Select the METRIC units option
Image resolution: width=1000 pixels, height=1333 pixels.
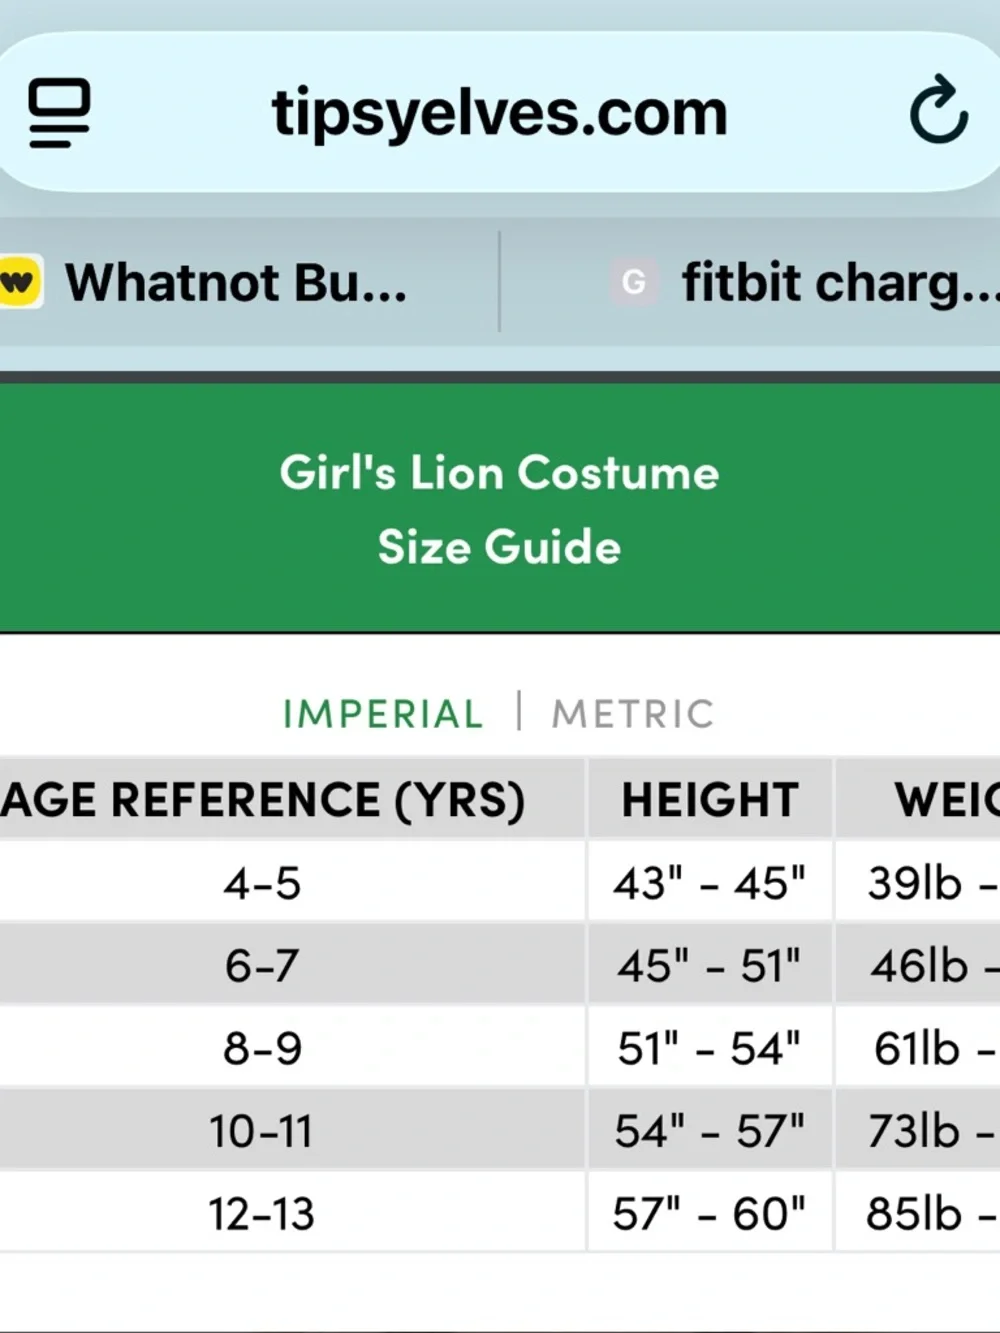click(x=633, y=714)
